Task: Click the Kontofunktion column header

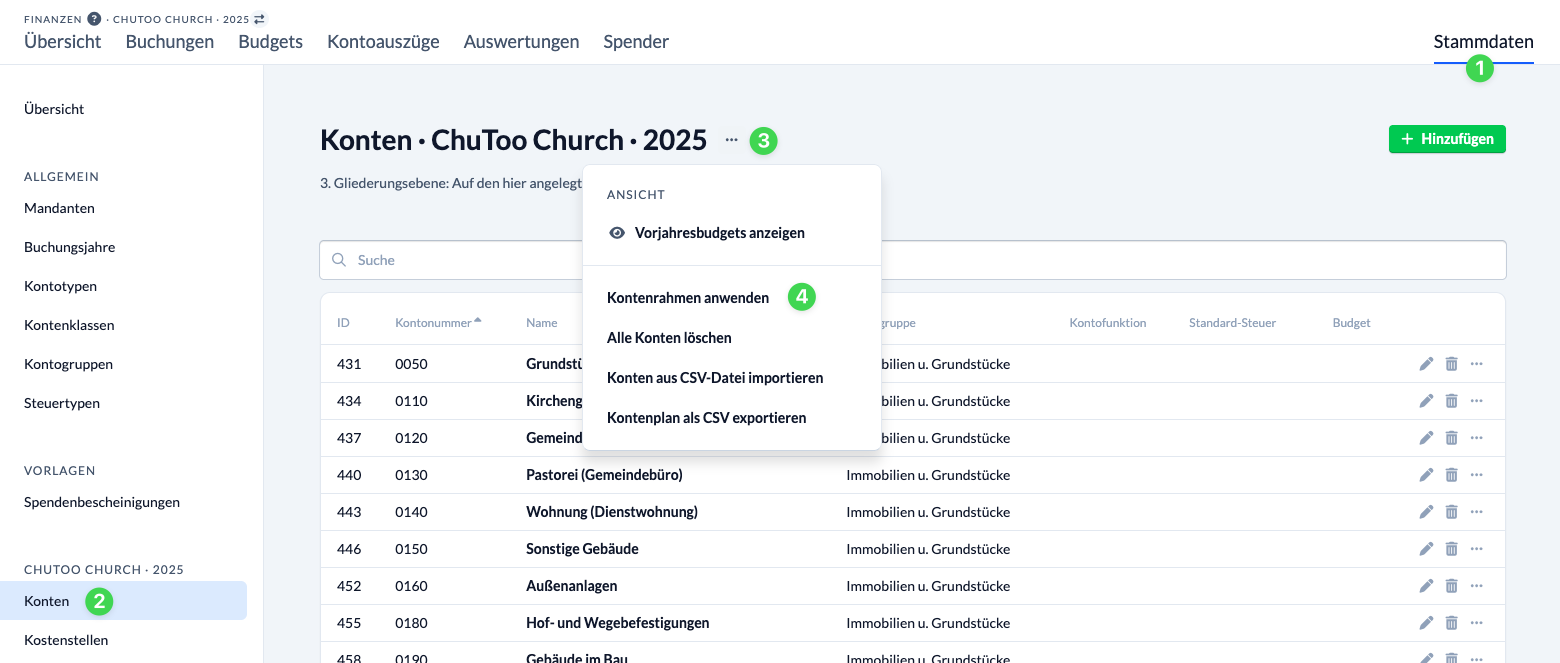Action: [x=1107, y=323]
